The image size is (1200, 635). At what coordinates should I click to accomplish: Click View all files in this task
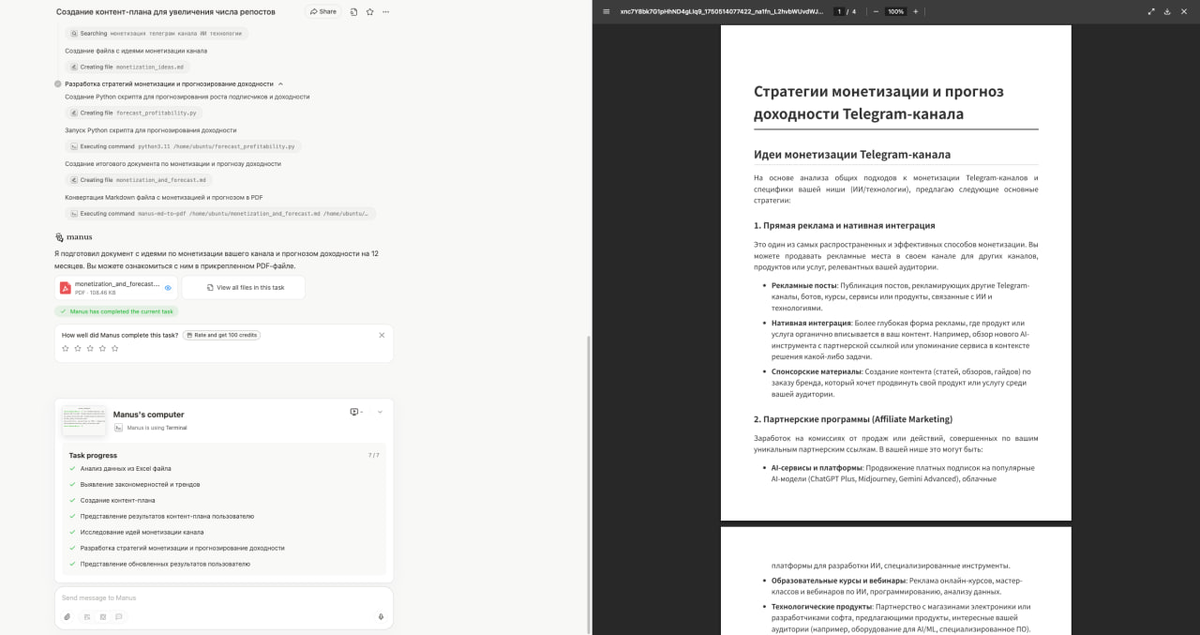point(243,287)
